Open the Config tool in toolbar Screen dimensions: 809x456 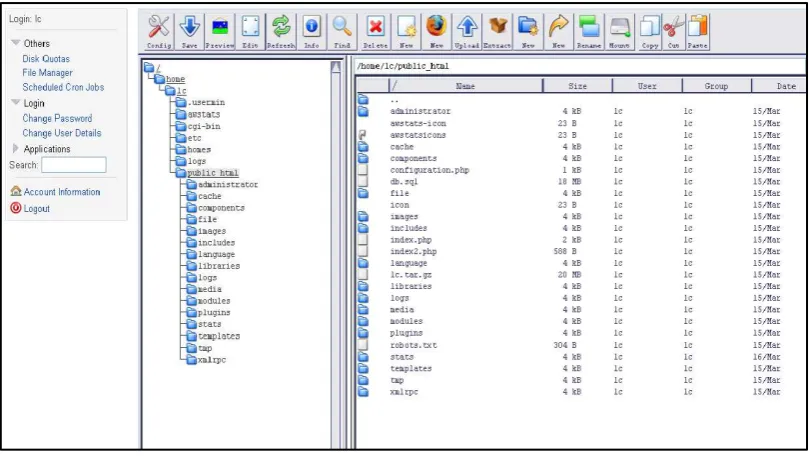tap(159, 31)
